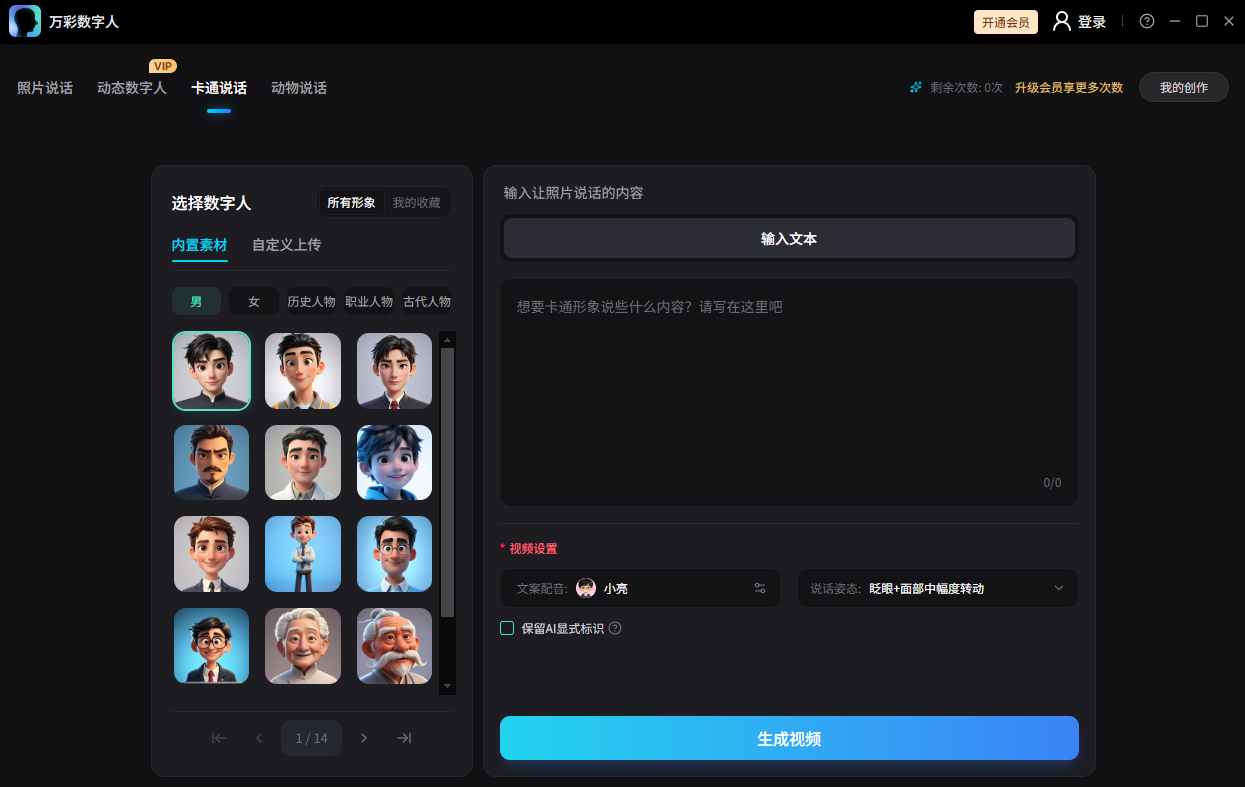Click the help icon beside 保留AI显式标识
Screen dimensions: 1245x787
click(617, 628)
